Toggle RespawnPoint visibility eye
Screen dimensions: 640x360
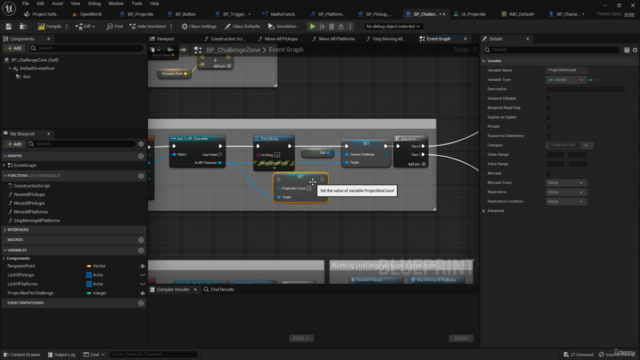[142, 266]
